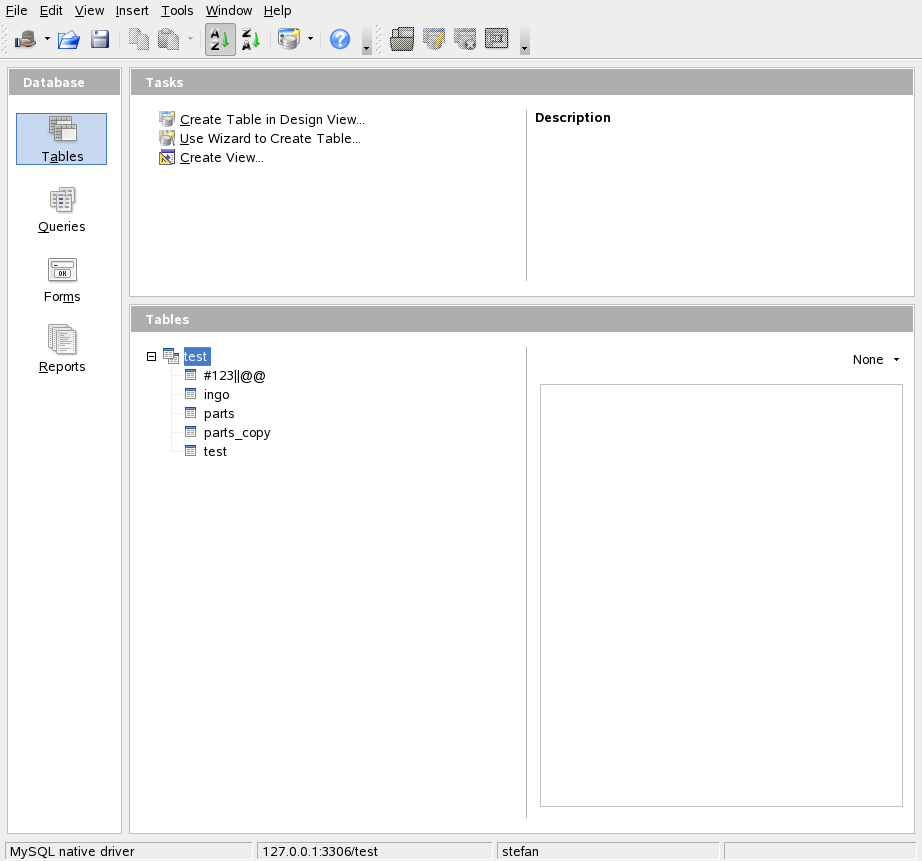Click Create View task
The height and width of the screenshot is (861, 922).
(x=221, y=158)
